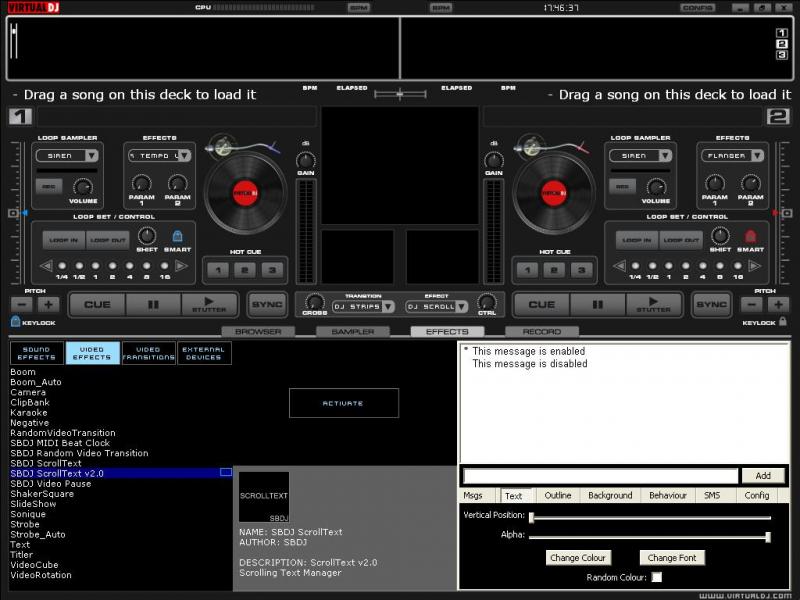This screenshot has width=800, height=600.
Task: Enable the Random Colour checkbox
Action: point(657,577)
